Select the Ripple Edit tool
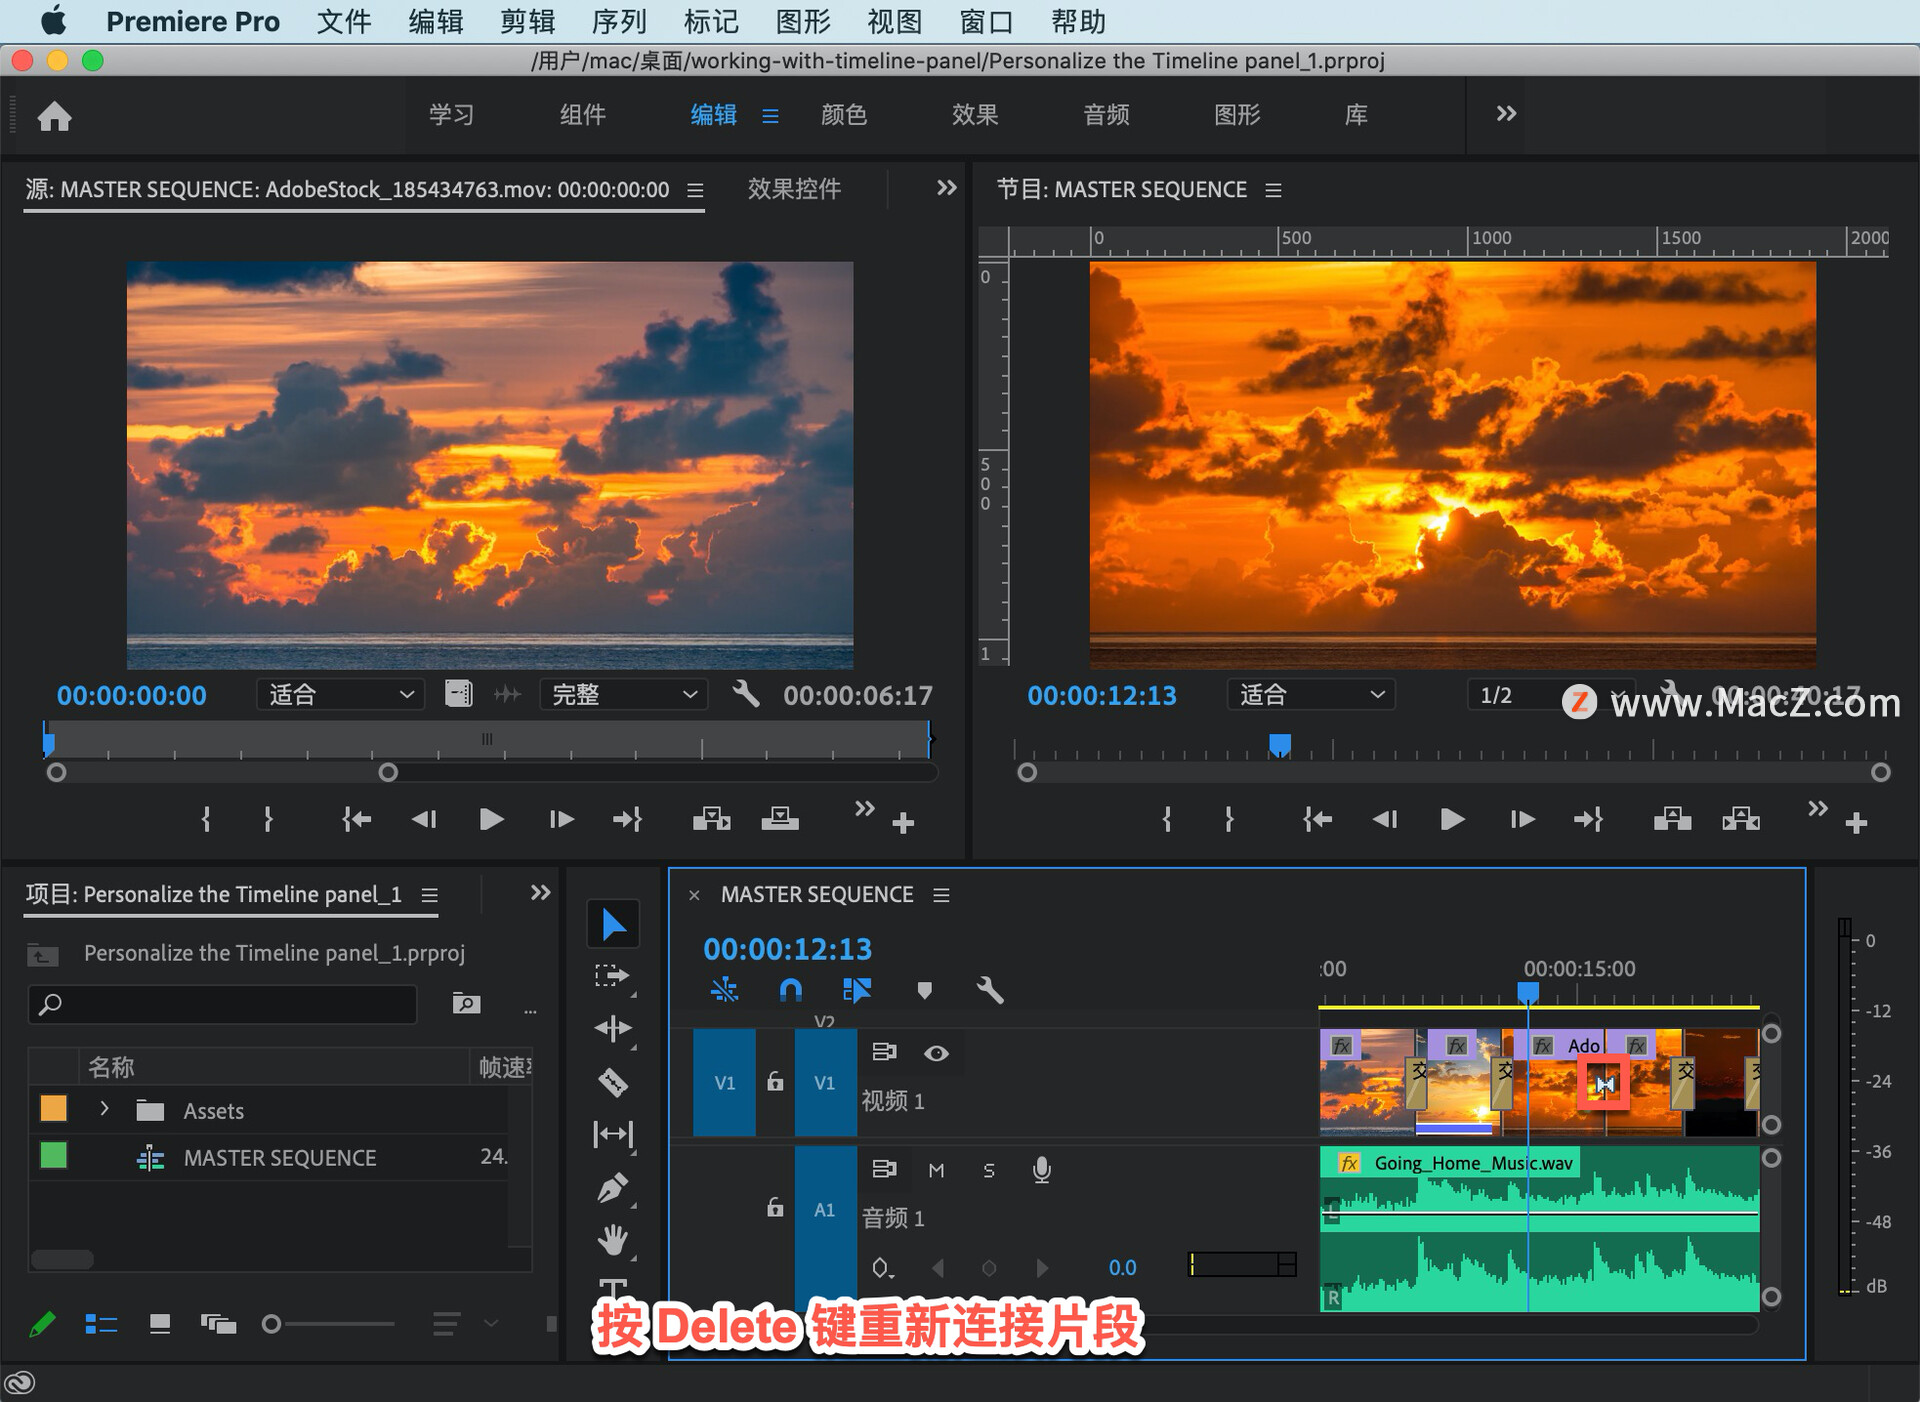Viewport: 1920px width, 1402px height. [x=612, y=1028]
